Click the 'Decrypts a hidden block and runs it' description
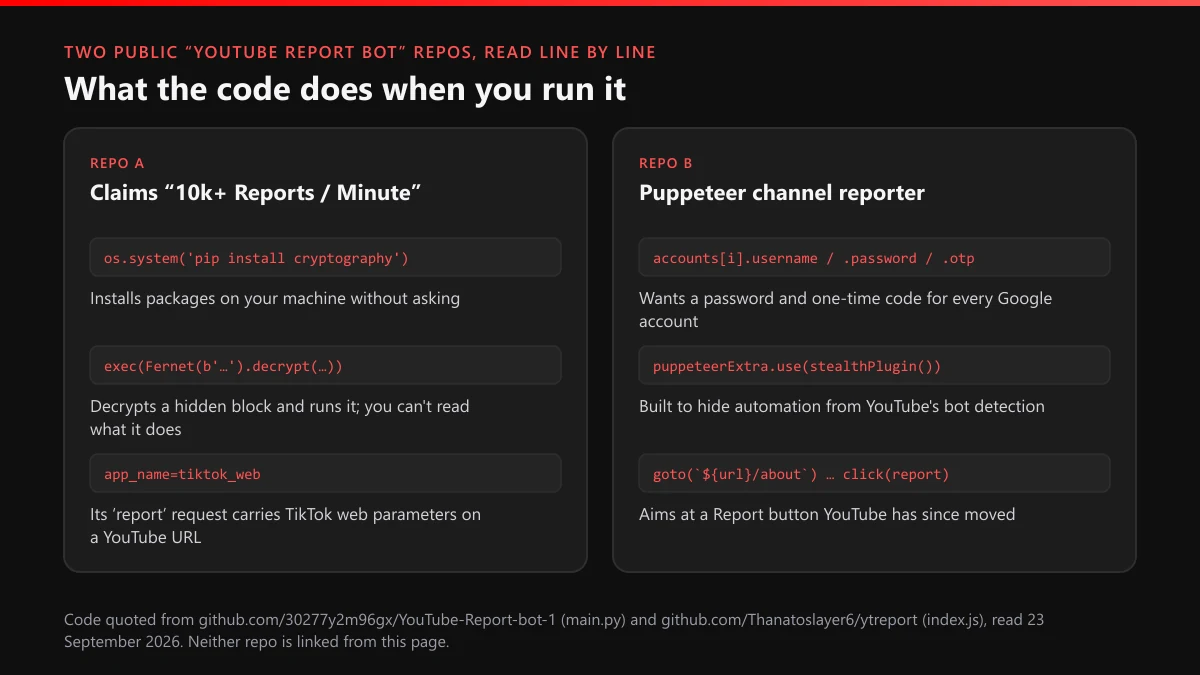 [280, 418]
